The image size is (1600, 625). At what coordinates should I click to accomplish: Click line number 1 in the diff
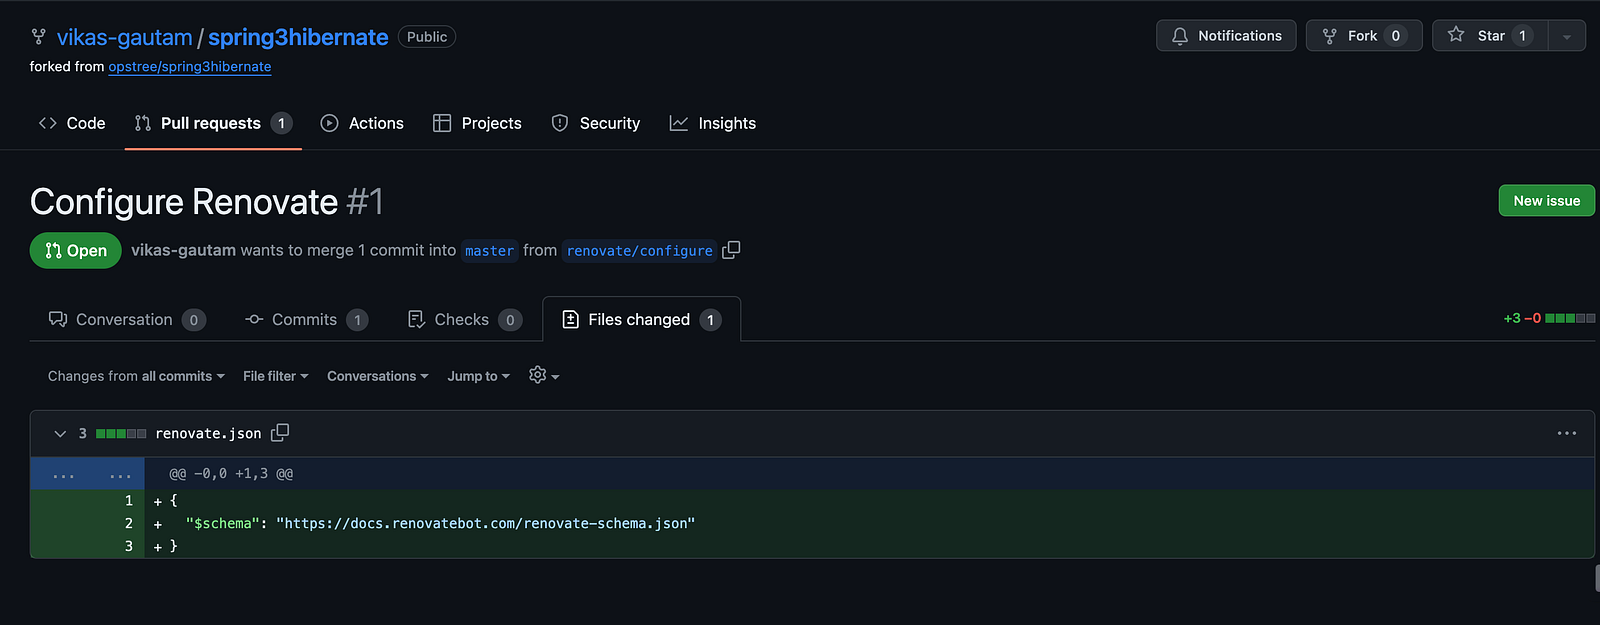tap(128, 500)
